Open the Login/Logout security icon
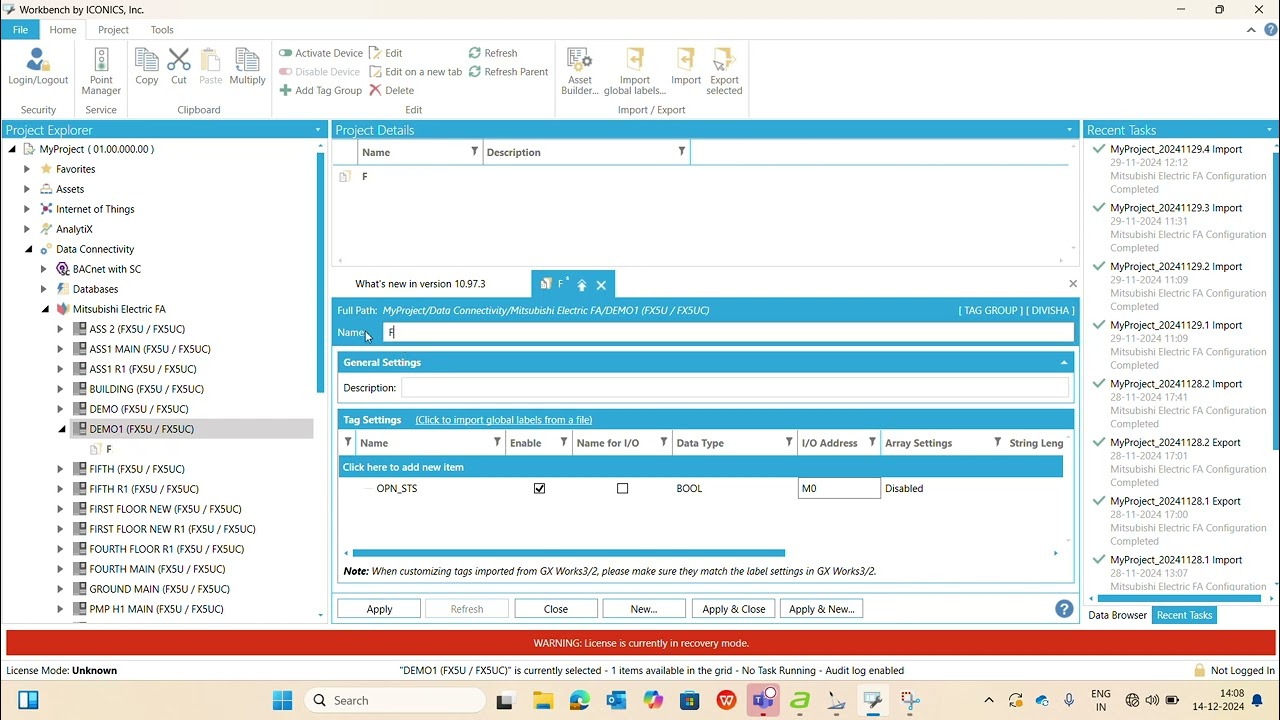 (x=38, y=66)
